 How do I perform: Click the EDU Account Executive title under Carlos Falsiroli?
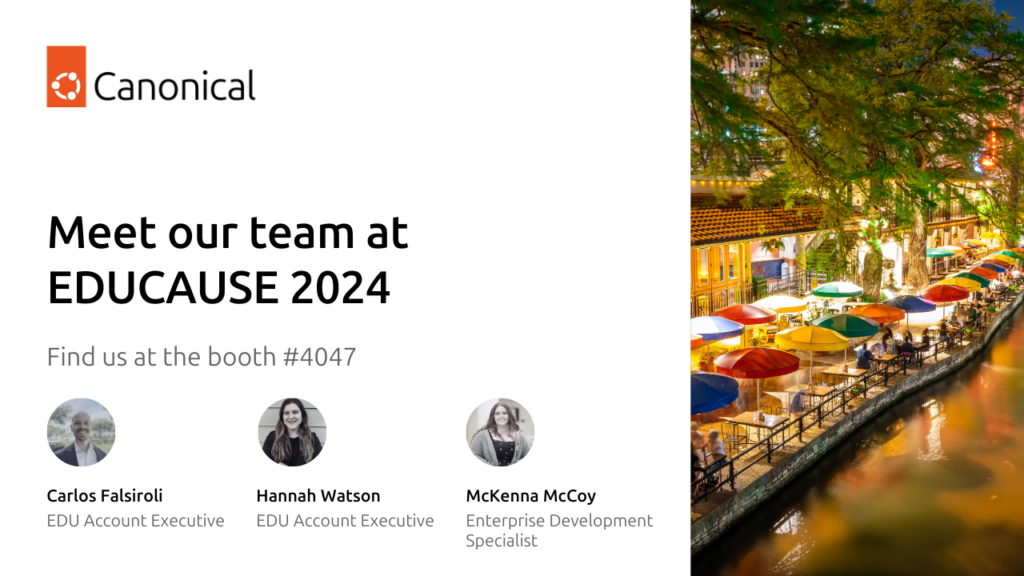click(x=135, y=520)
